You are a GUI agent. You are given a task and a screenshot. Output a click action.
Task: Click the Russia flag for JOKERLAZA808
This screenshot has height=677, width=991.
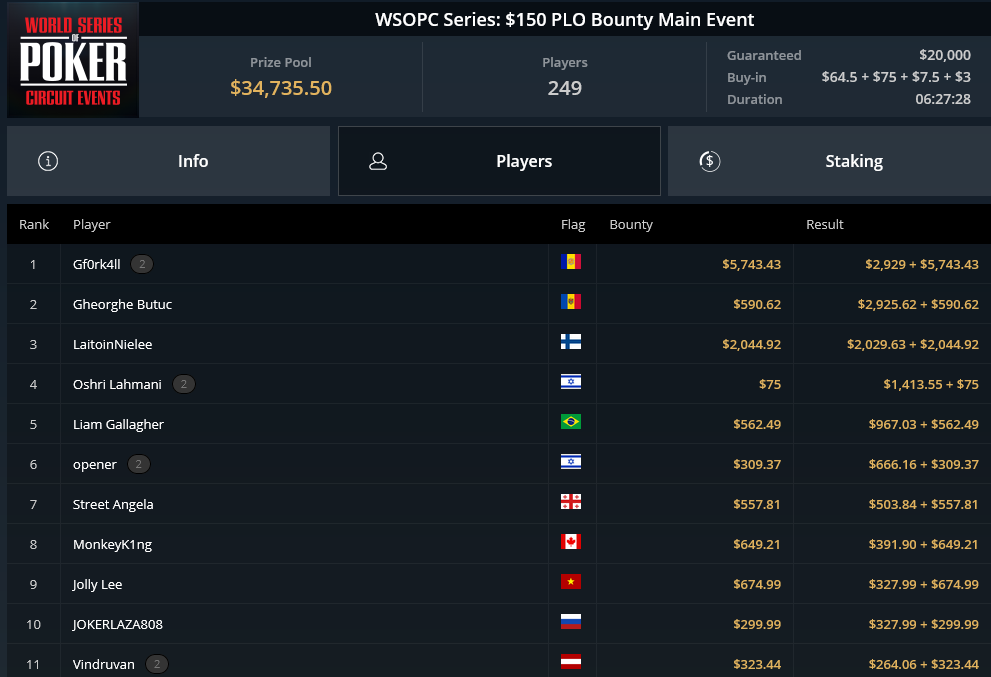[571, 622]
